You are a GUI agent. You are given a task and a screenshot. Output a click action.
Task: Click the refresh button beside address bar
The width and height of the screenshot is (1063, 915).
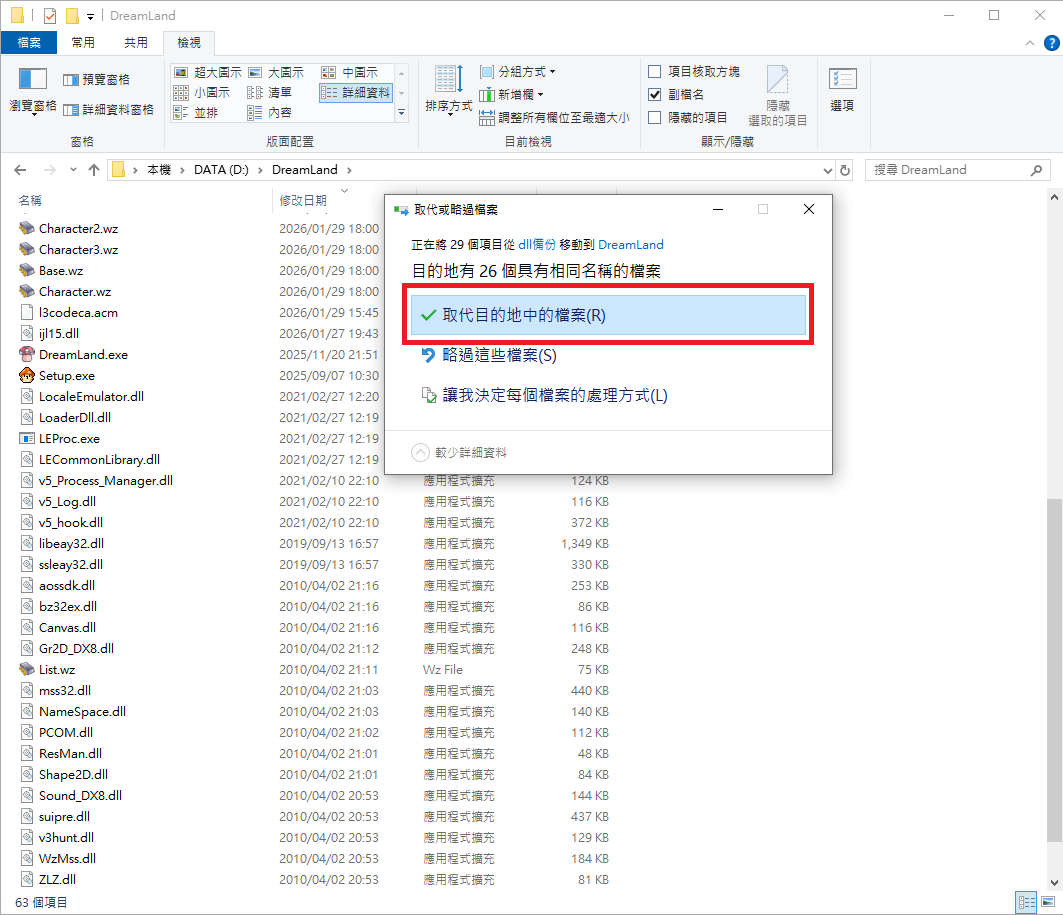tap(845, 170)
